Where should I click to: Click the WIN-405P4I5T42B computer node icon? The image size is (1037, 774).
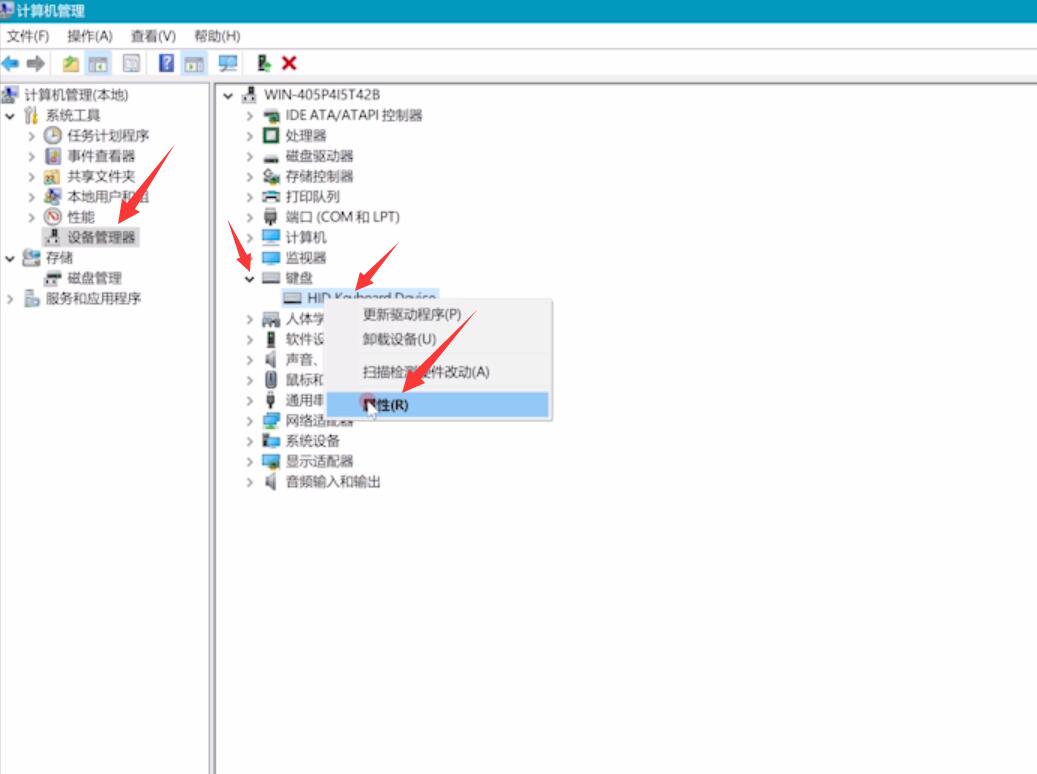coord(249,95)
